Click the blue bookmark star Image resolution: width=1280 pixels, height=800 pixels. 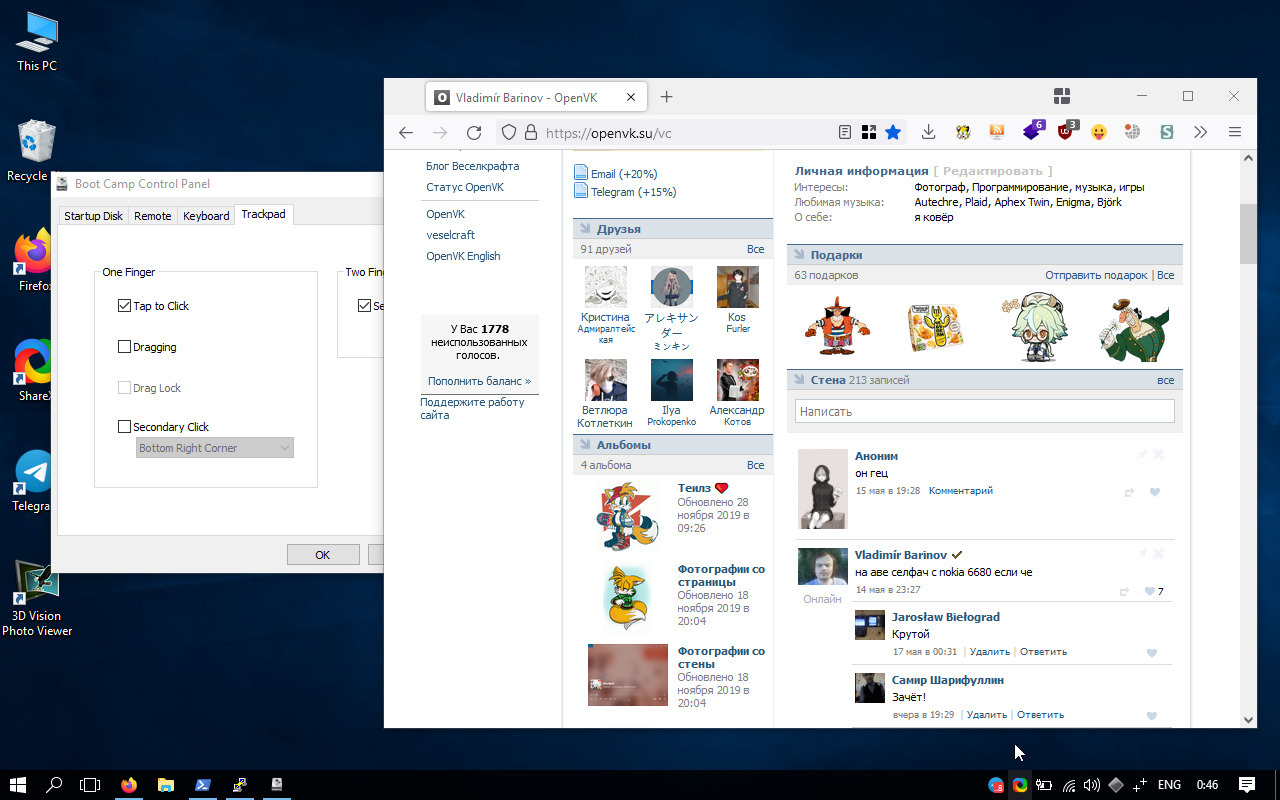[x=893, y=132]
